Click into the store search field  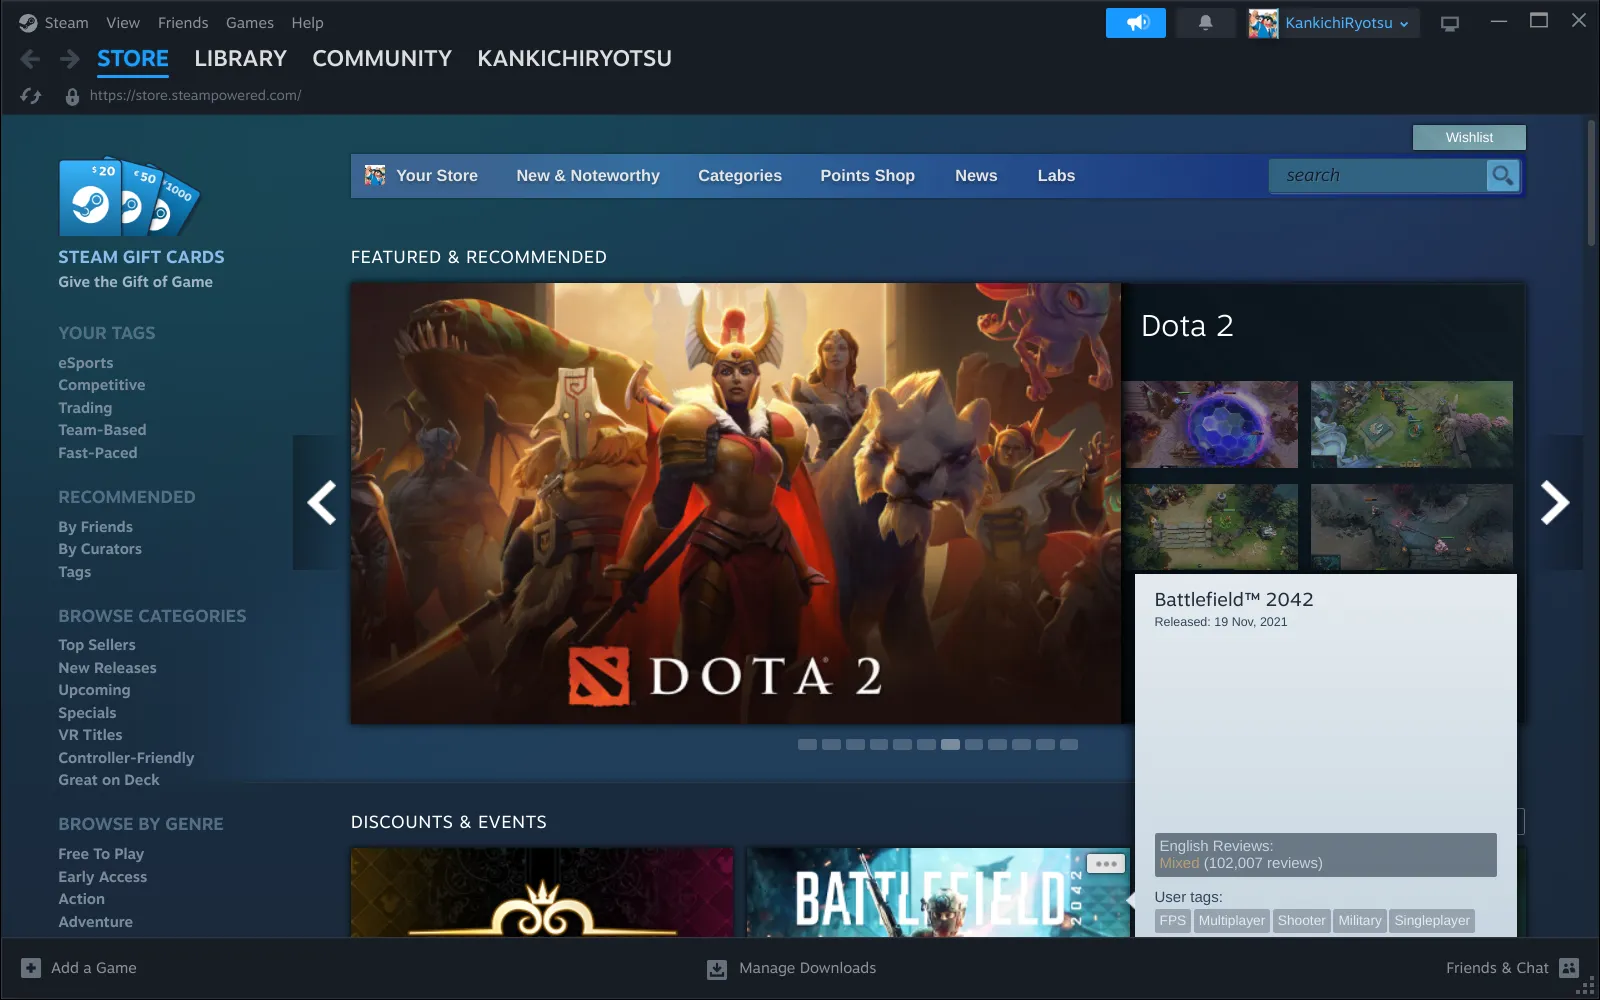(x=1378, y=176)
